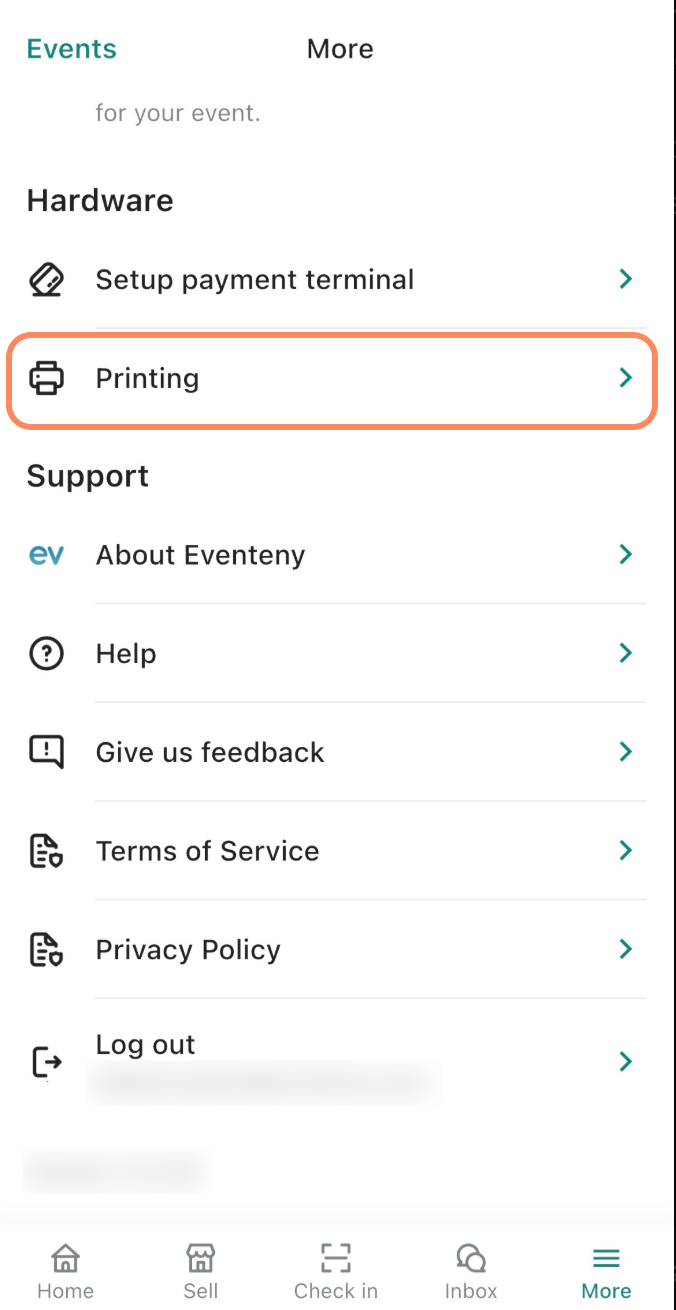
Task: Tap the log out arrow icon
Action: tap(46, 1061)
